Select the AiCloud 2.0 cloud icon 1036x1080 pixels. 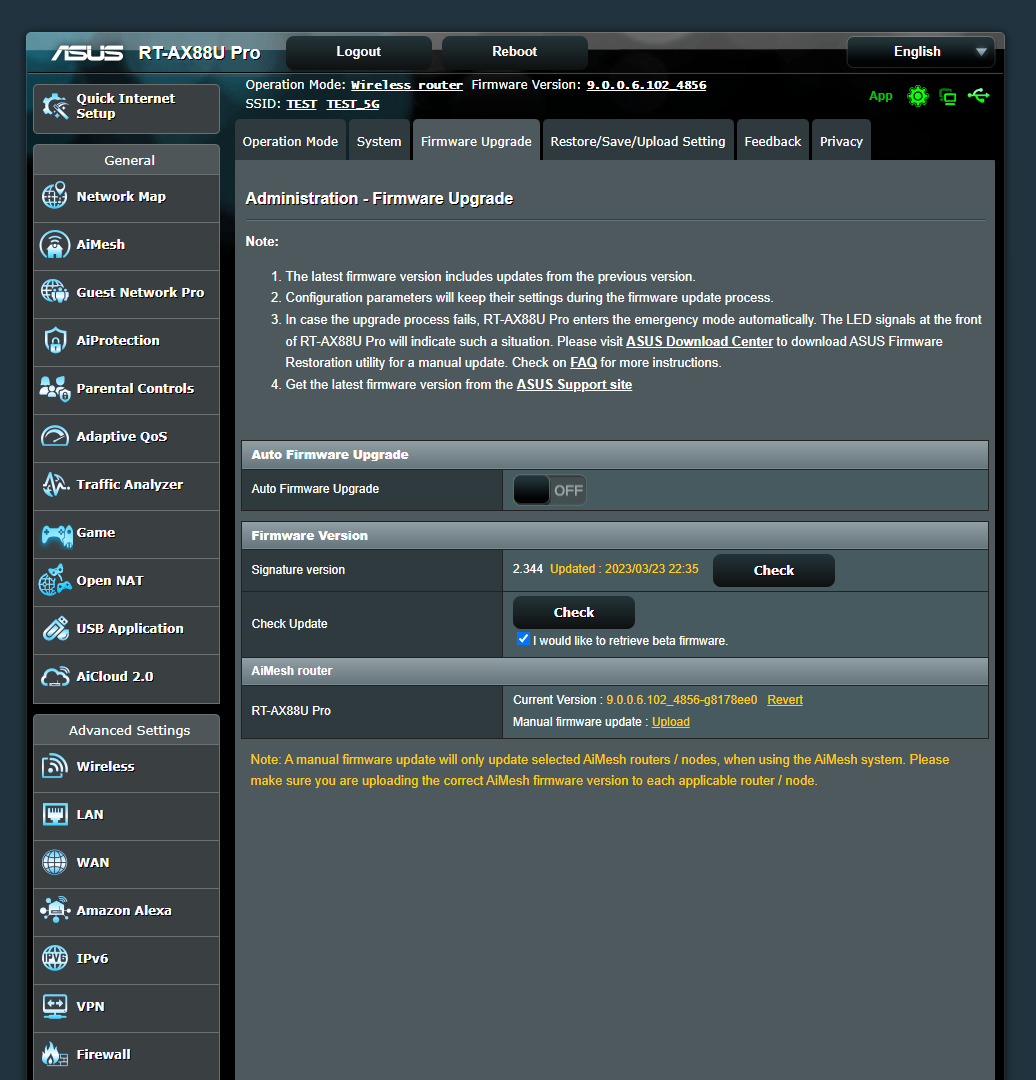click(54, 676)
